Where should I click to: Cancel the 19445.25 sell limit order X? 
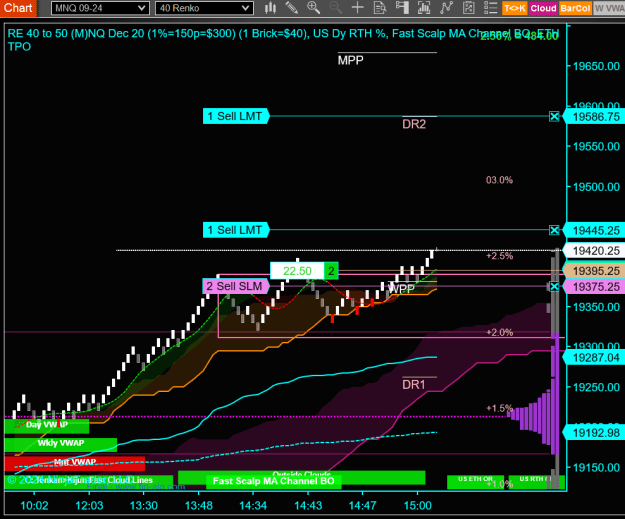[554, 230]
